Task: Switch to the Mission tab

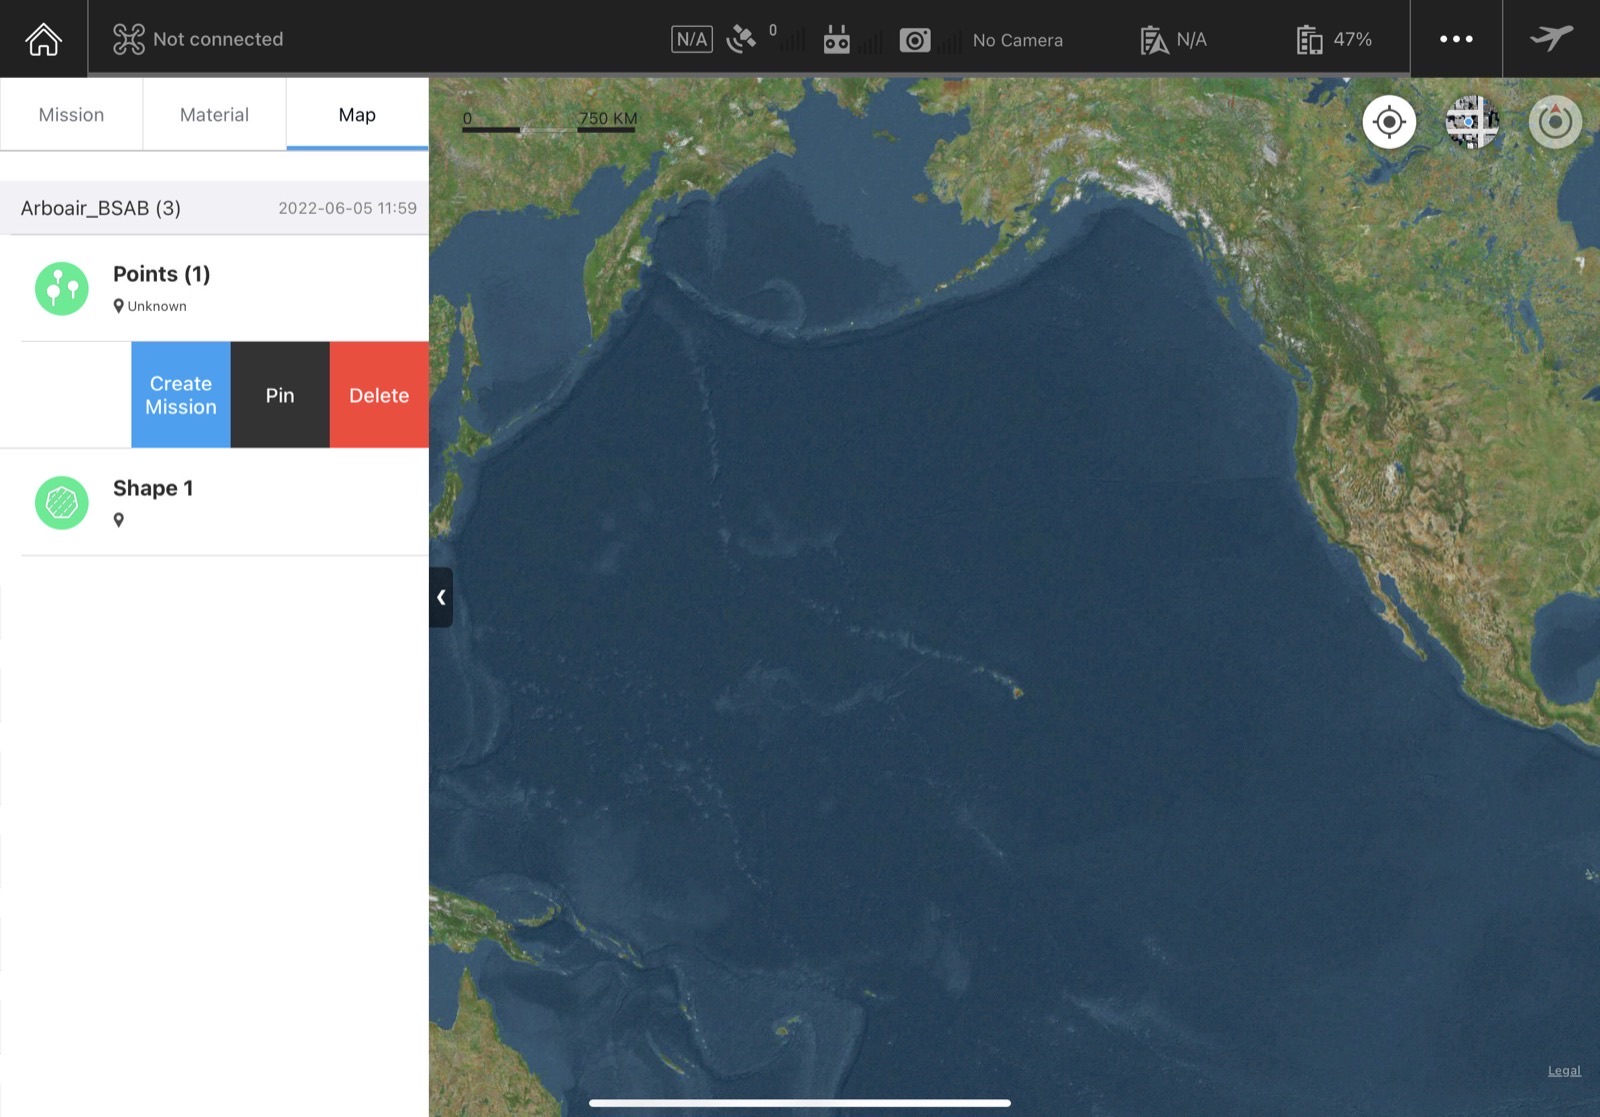Action: pyautogui.click(x=71, y=115)
